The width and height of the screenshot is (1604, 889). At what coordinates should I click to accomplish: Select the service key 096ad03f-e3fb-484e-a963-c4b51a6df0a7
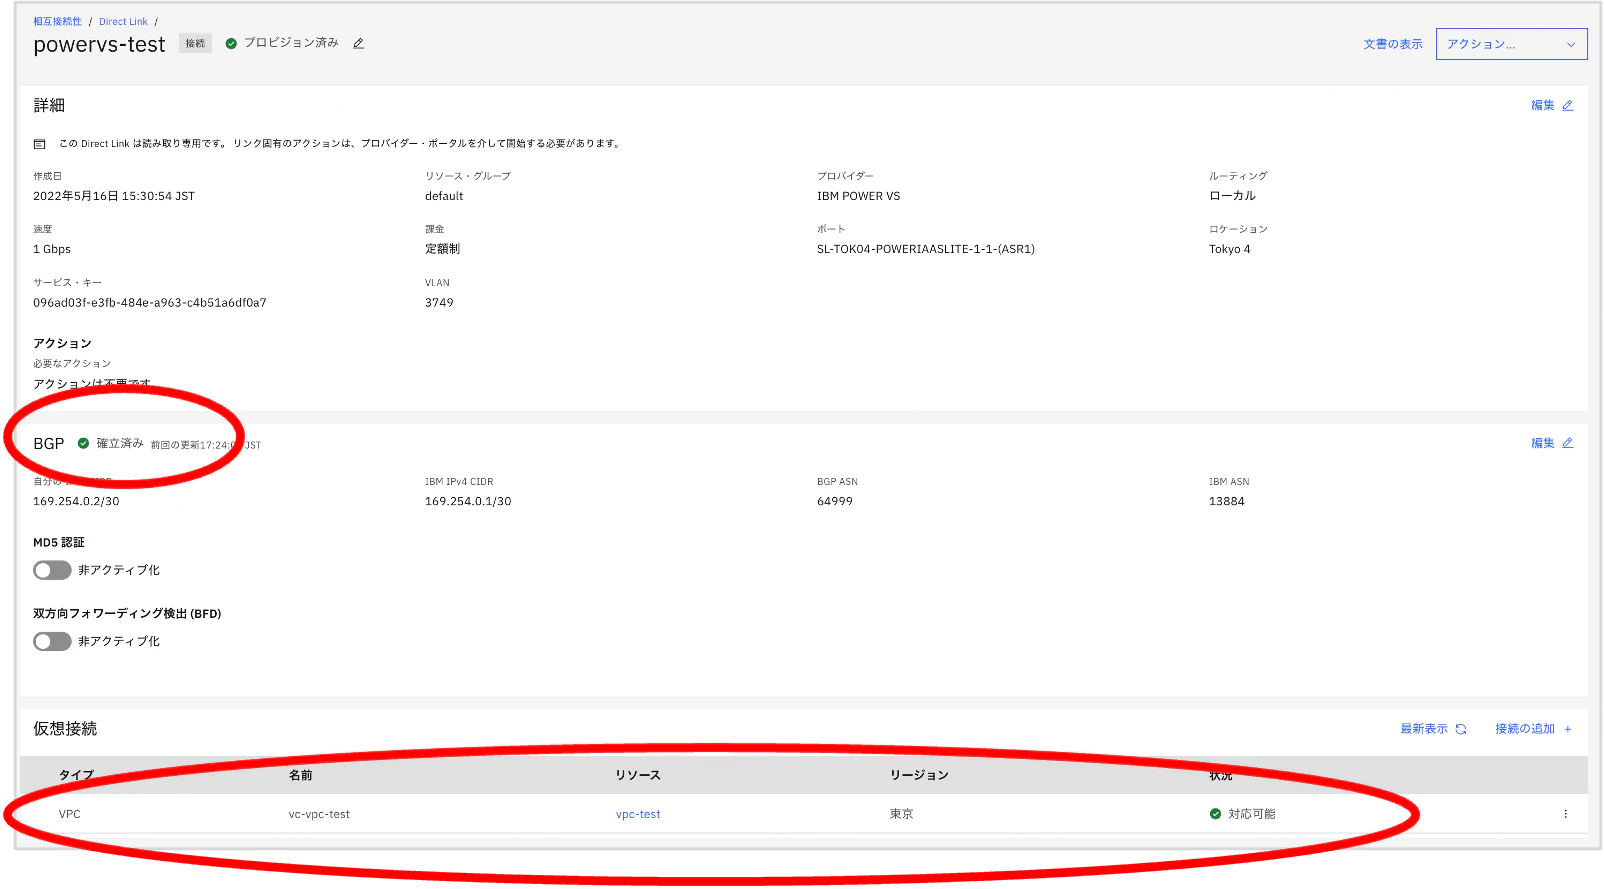(x=150, y=303)
